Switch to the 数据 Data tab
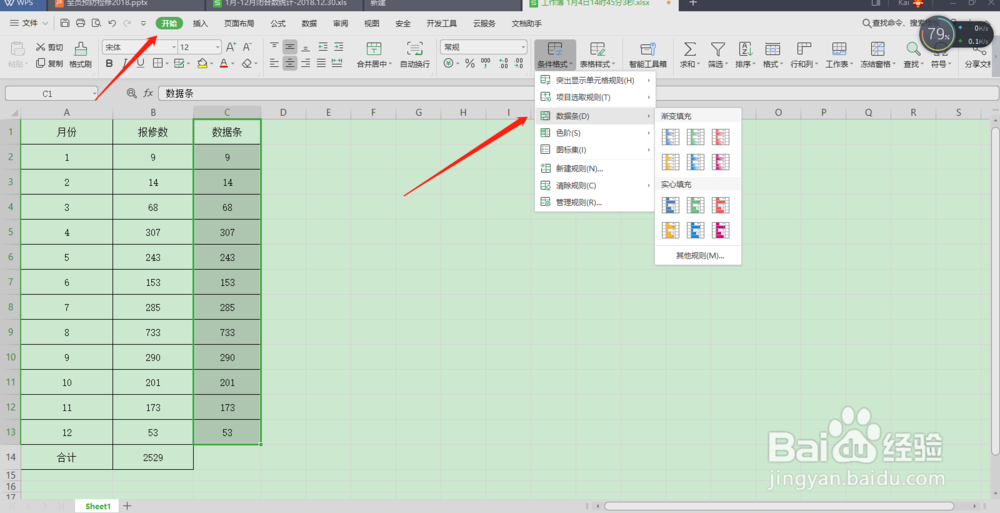The height and width of the screenshot is (513, 1000). click(x=309, y=24)
